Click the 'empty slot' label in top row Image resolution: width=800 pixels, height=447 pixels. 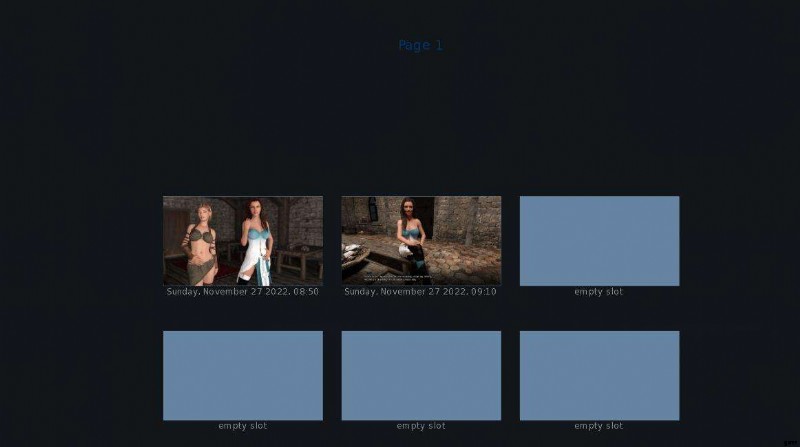(599, 292)
